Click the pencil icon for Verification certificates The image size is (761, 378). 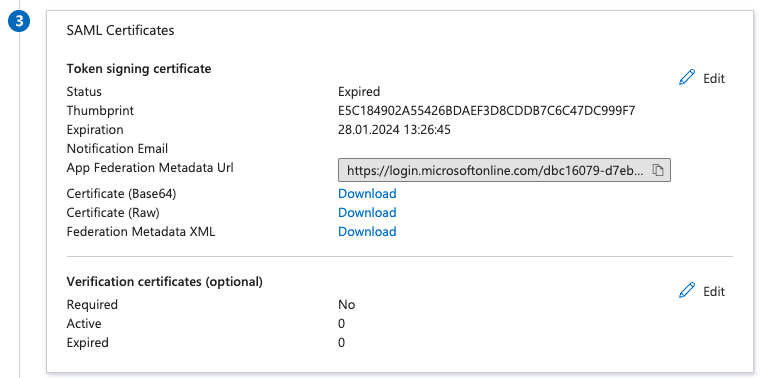pyautogui.click(x=687, y=290)
